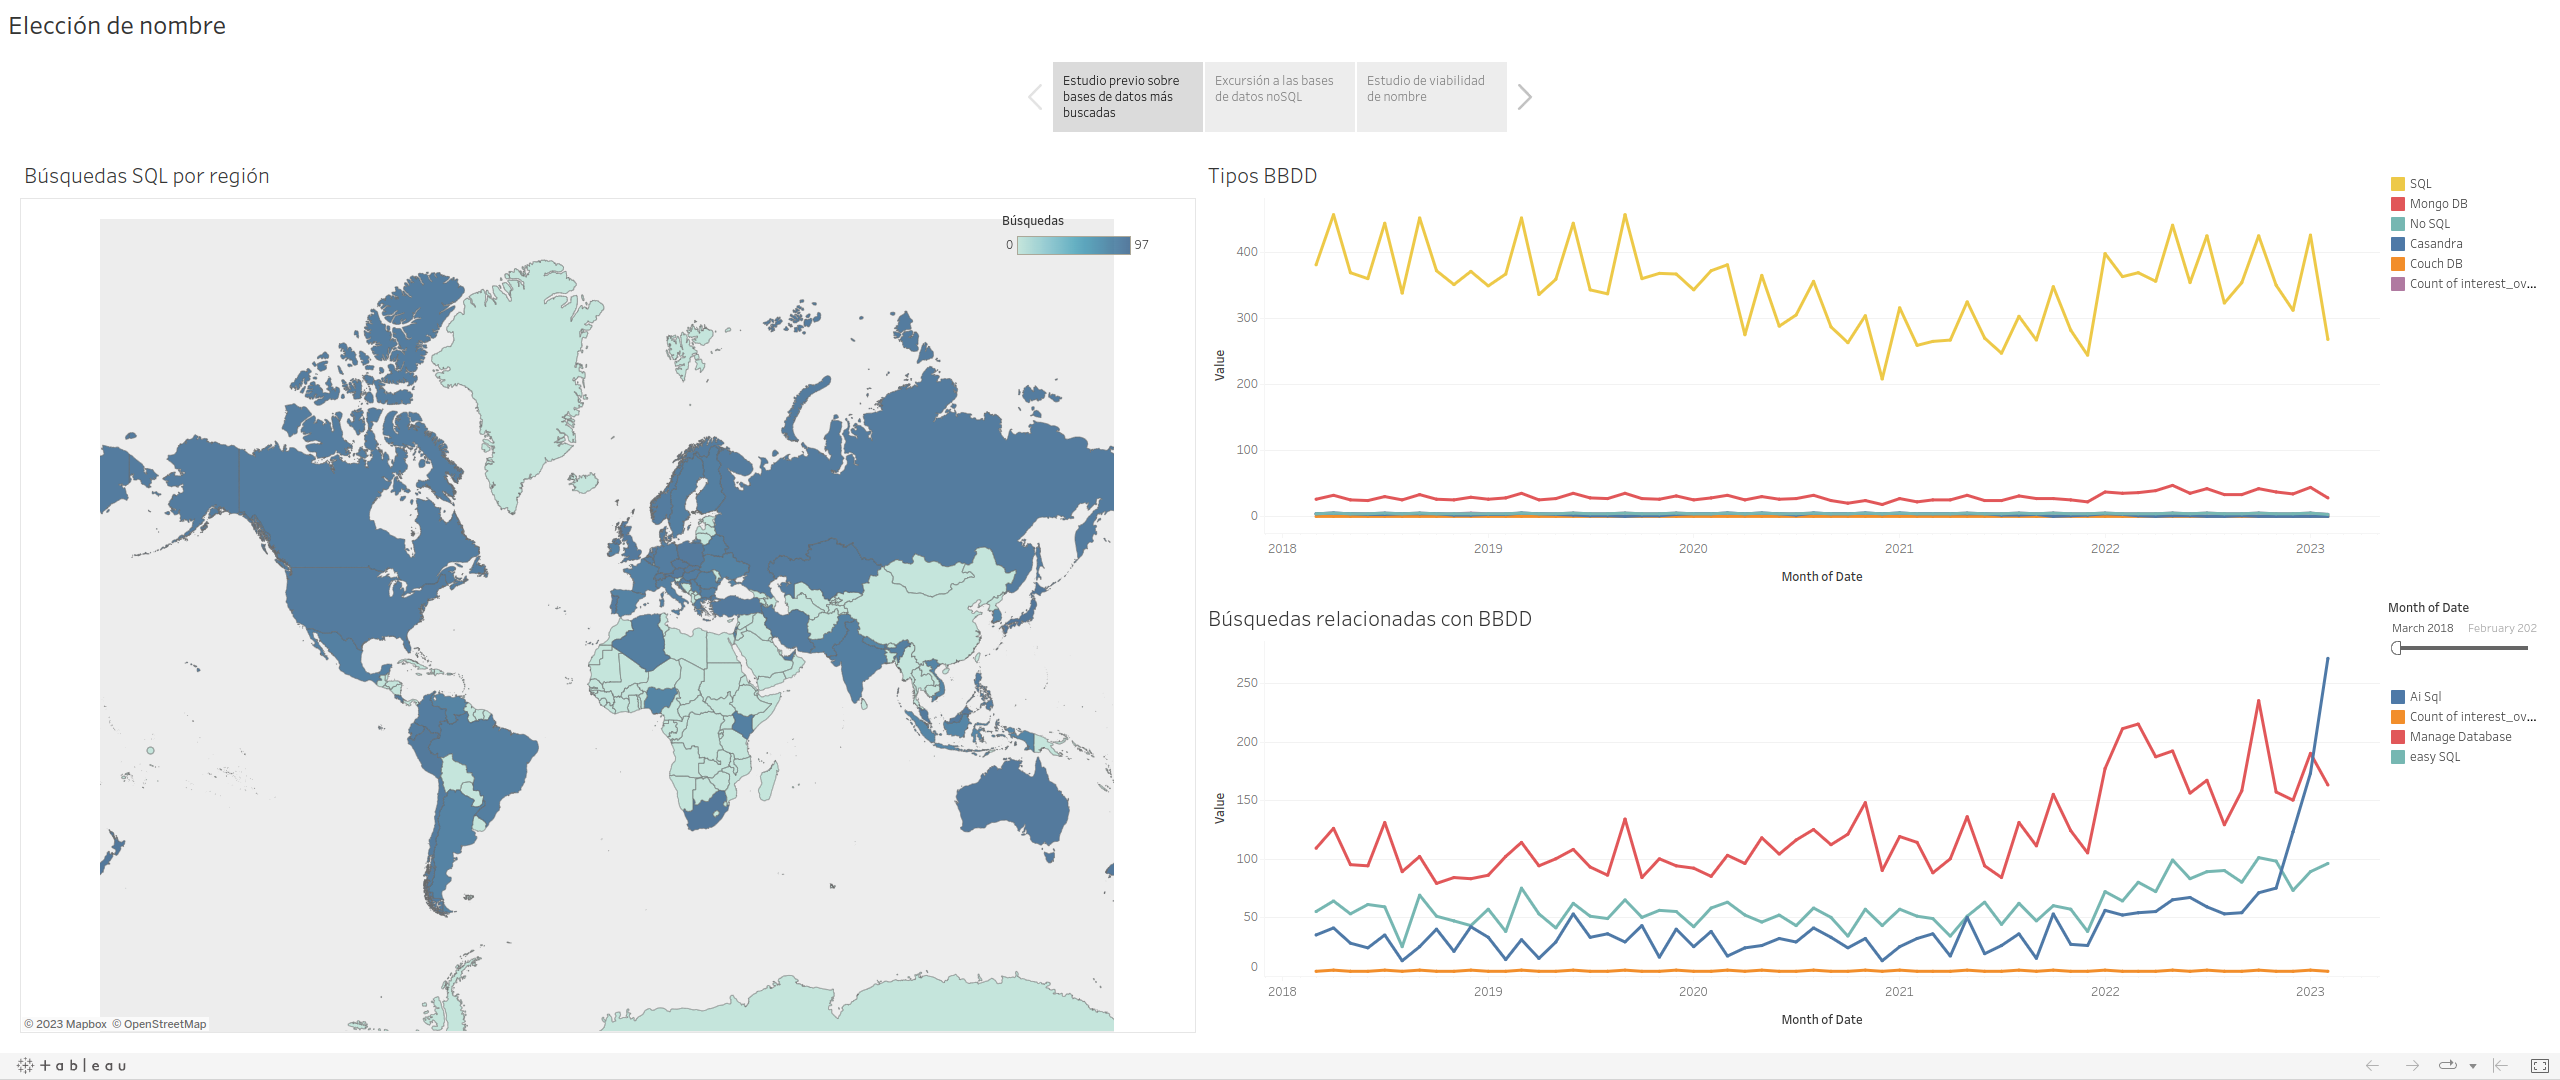Image resolution: width=2560 pixels, height=1080 pixels.
Task: Click the redo arrow icon
Action: pos(2412,1066)
